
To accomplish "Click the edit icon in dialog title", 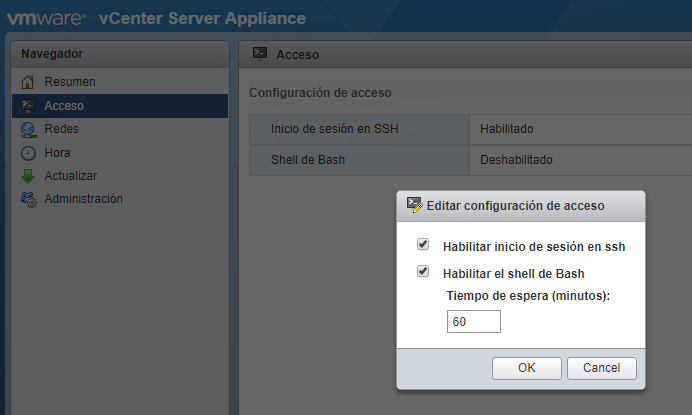I will coord(414,205).
